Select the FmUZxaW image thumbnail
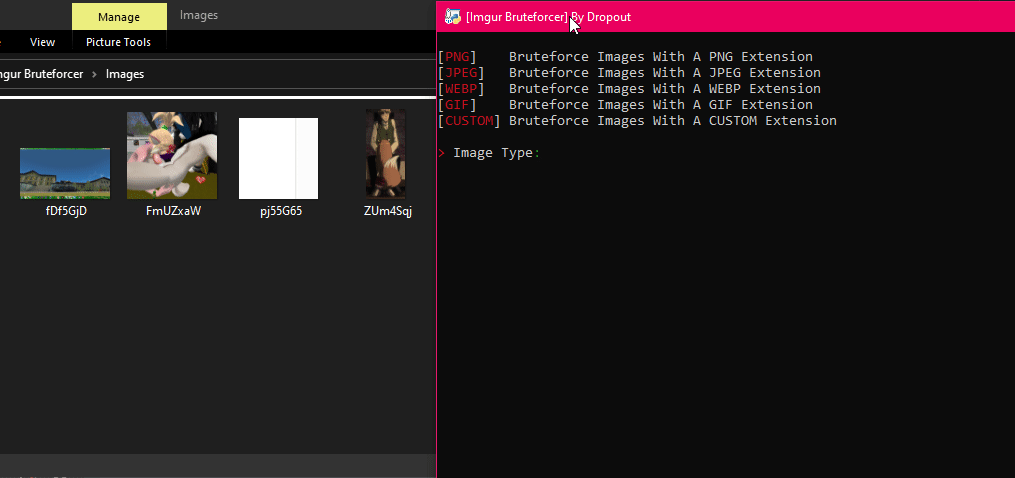 tap(172, 155)
